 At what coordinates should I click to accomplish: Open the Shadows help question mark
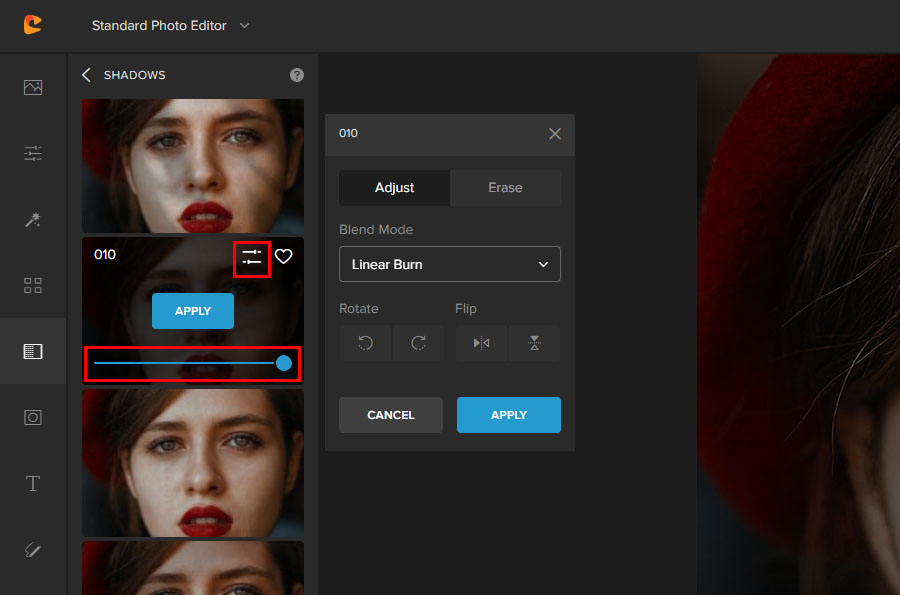(296, 74)
